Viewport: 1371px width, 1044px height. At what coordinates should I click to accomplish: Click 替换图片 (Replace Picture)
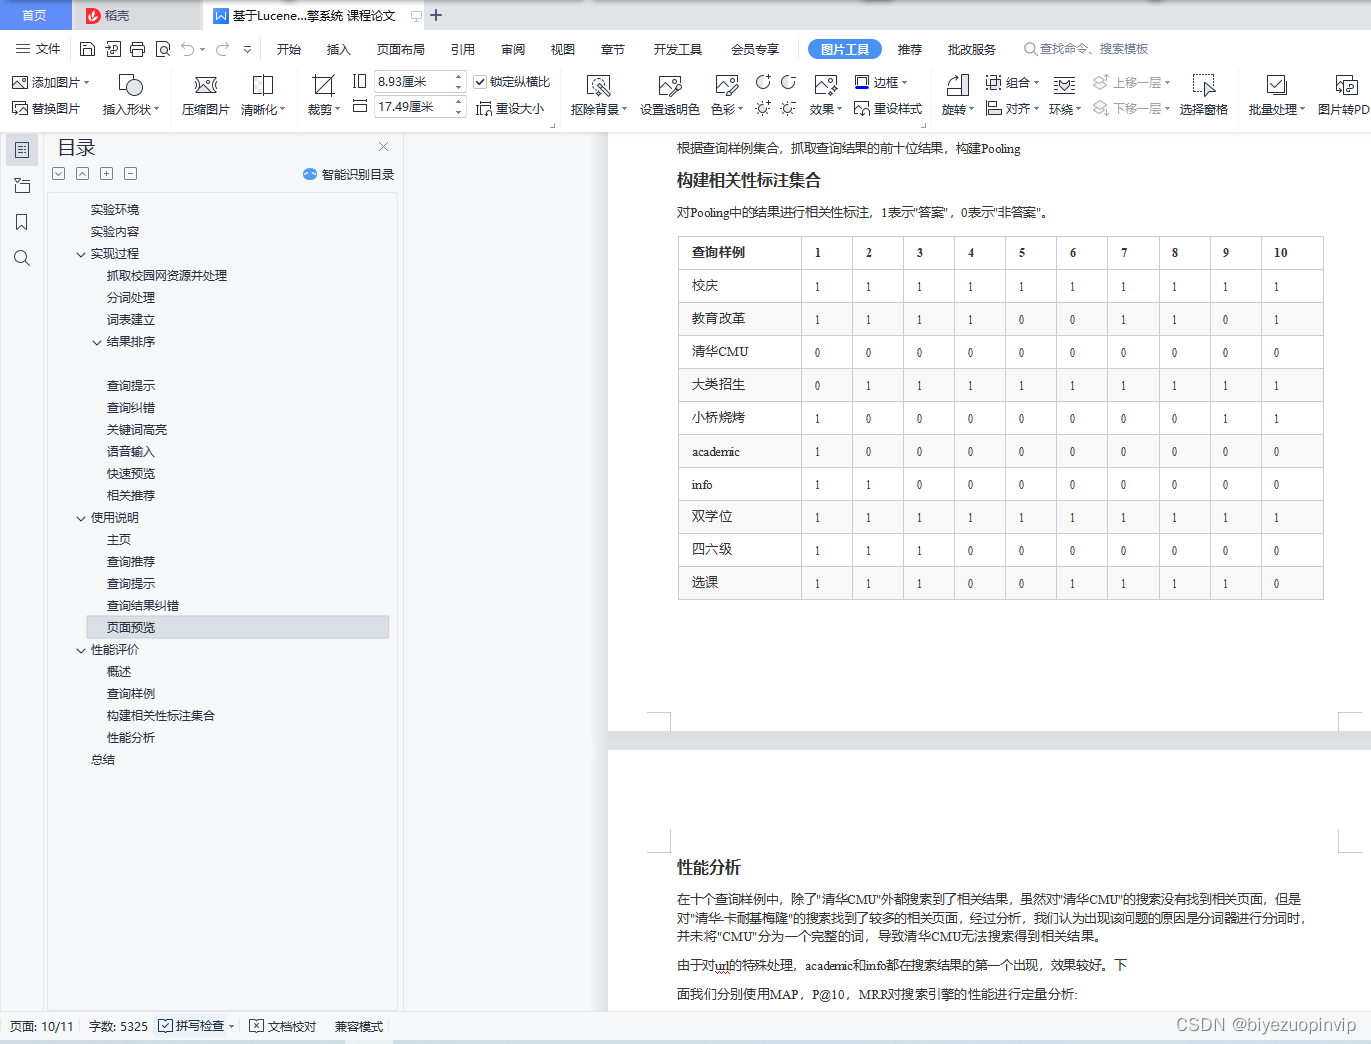point(46,108)
